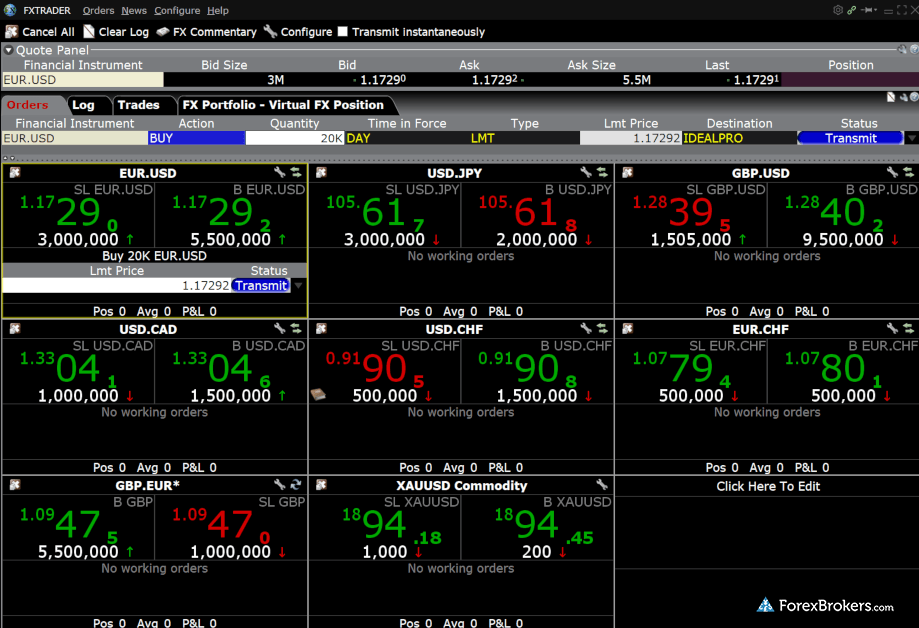Click the Configure button in the toolbar

(x=298, y=32)
